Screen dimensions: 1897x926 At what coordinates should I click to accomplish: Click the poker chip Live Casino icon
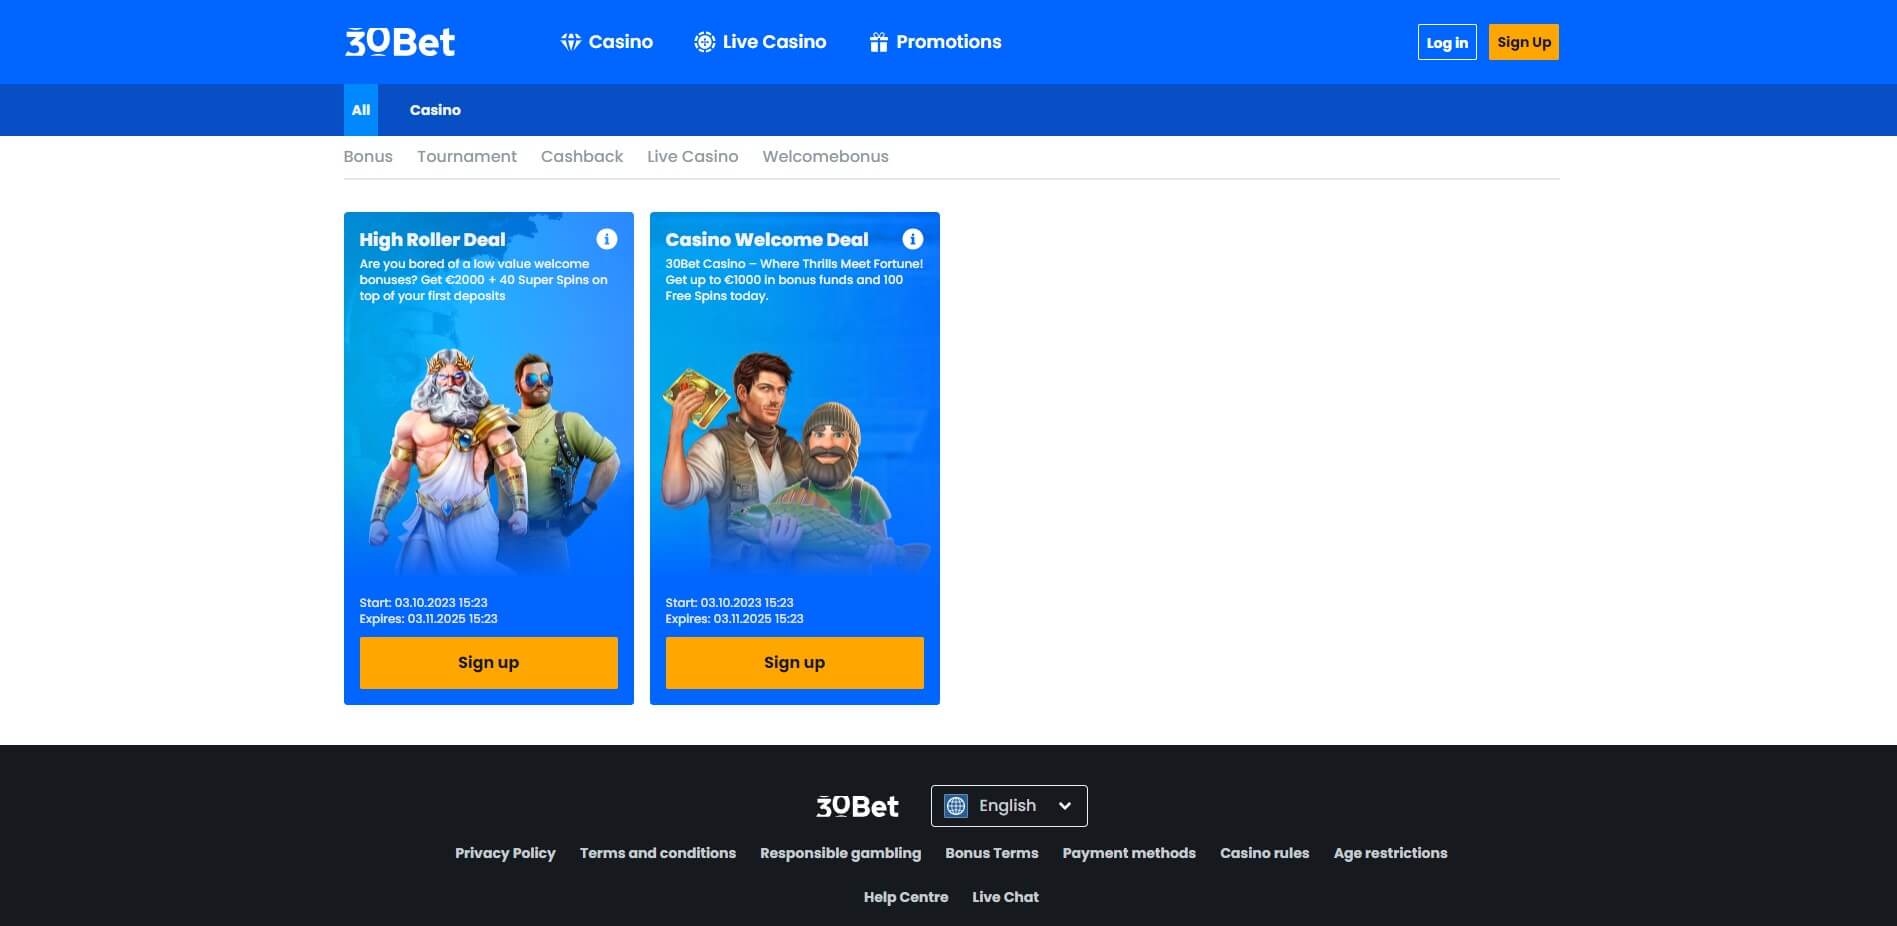(x=705, y=42)
